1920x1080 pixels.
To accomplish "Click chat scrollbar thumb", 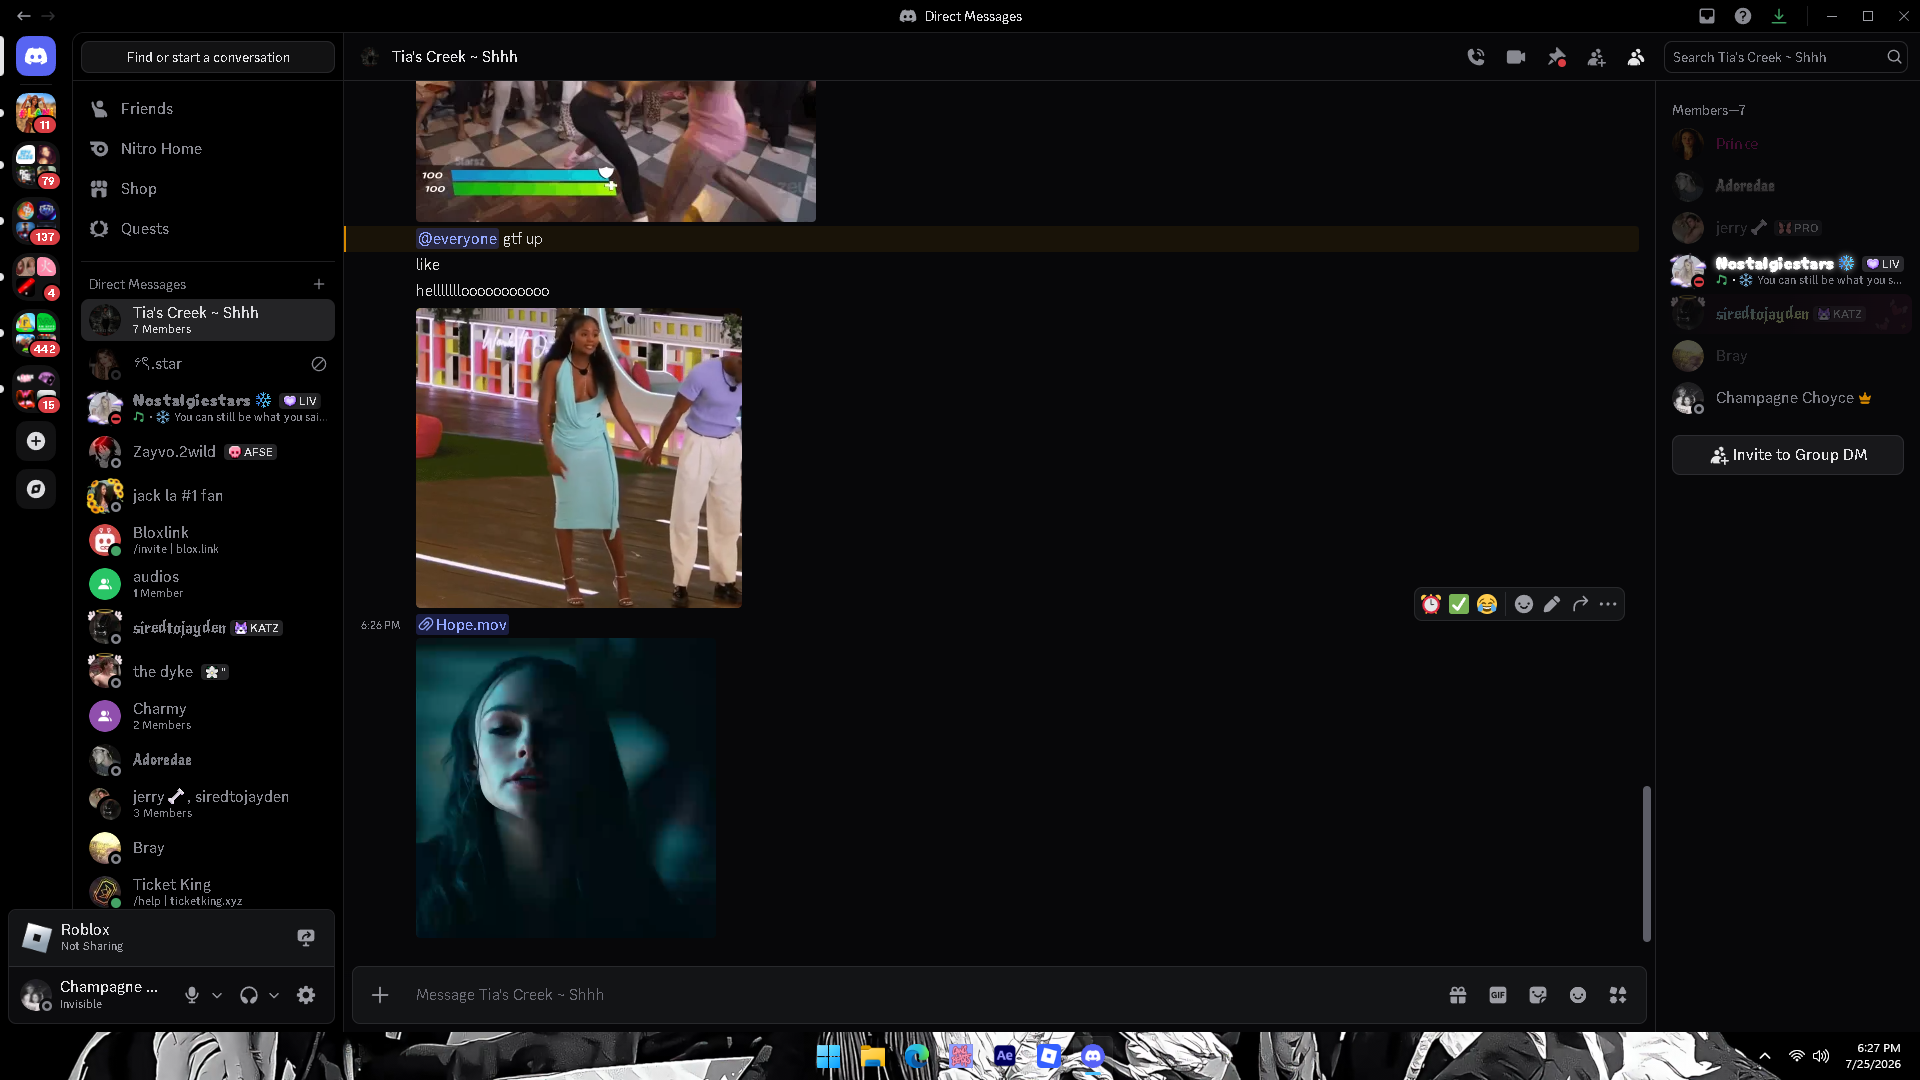I will coord(1646,864).
